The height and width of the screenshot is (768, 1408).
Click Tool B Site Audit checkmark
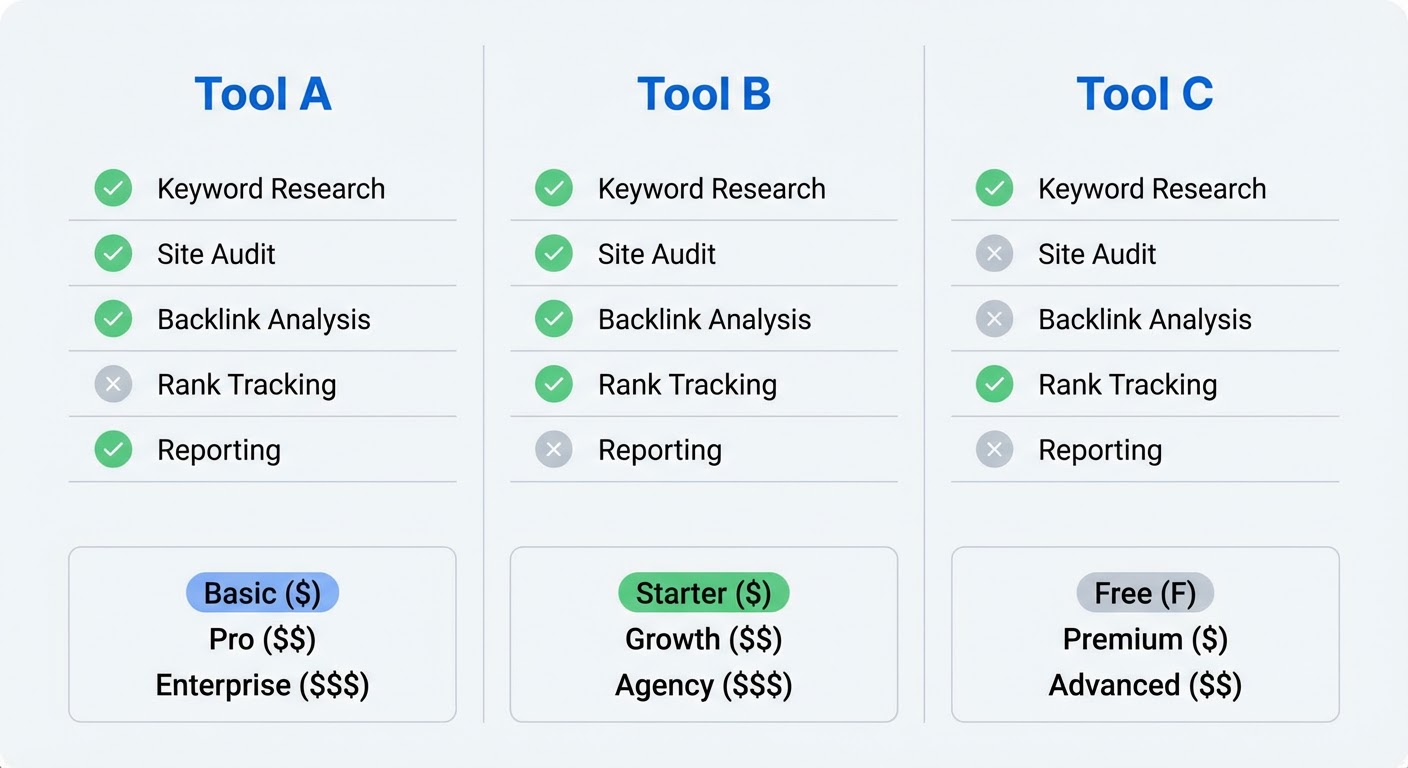[x=554, y=254]
